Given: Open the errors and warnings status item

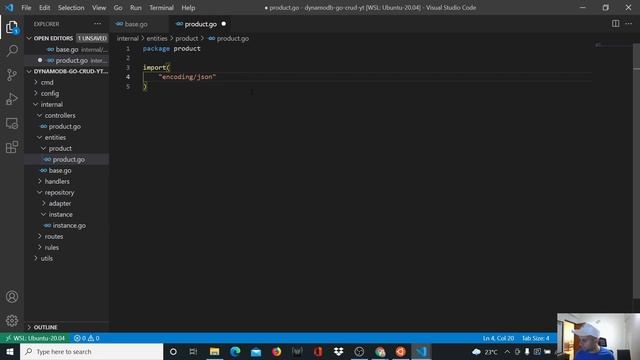Looking at the screenshot, I should click(x=87, y=338).
